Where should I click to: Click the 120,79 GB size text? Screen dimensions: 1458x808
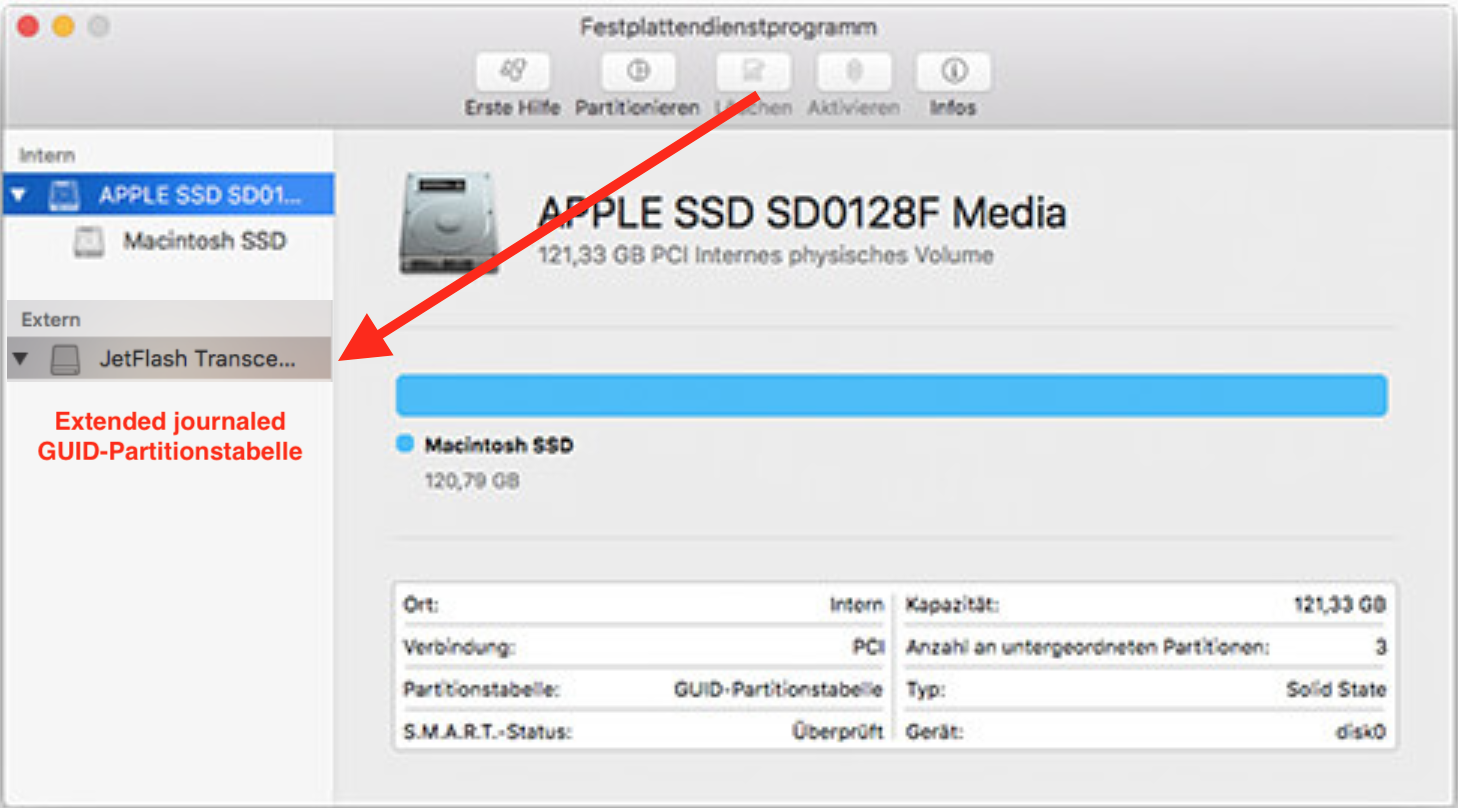coord(472,481)
